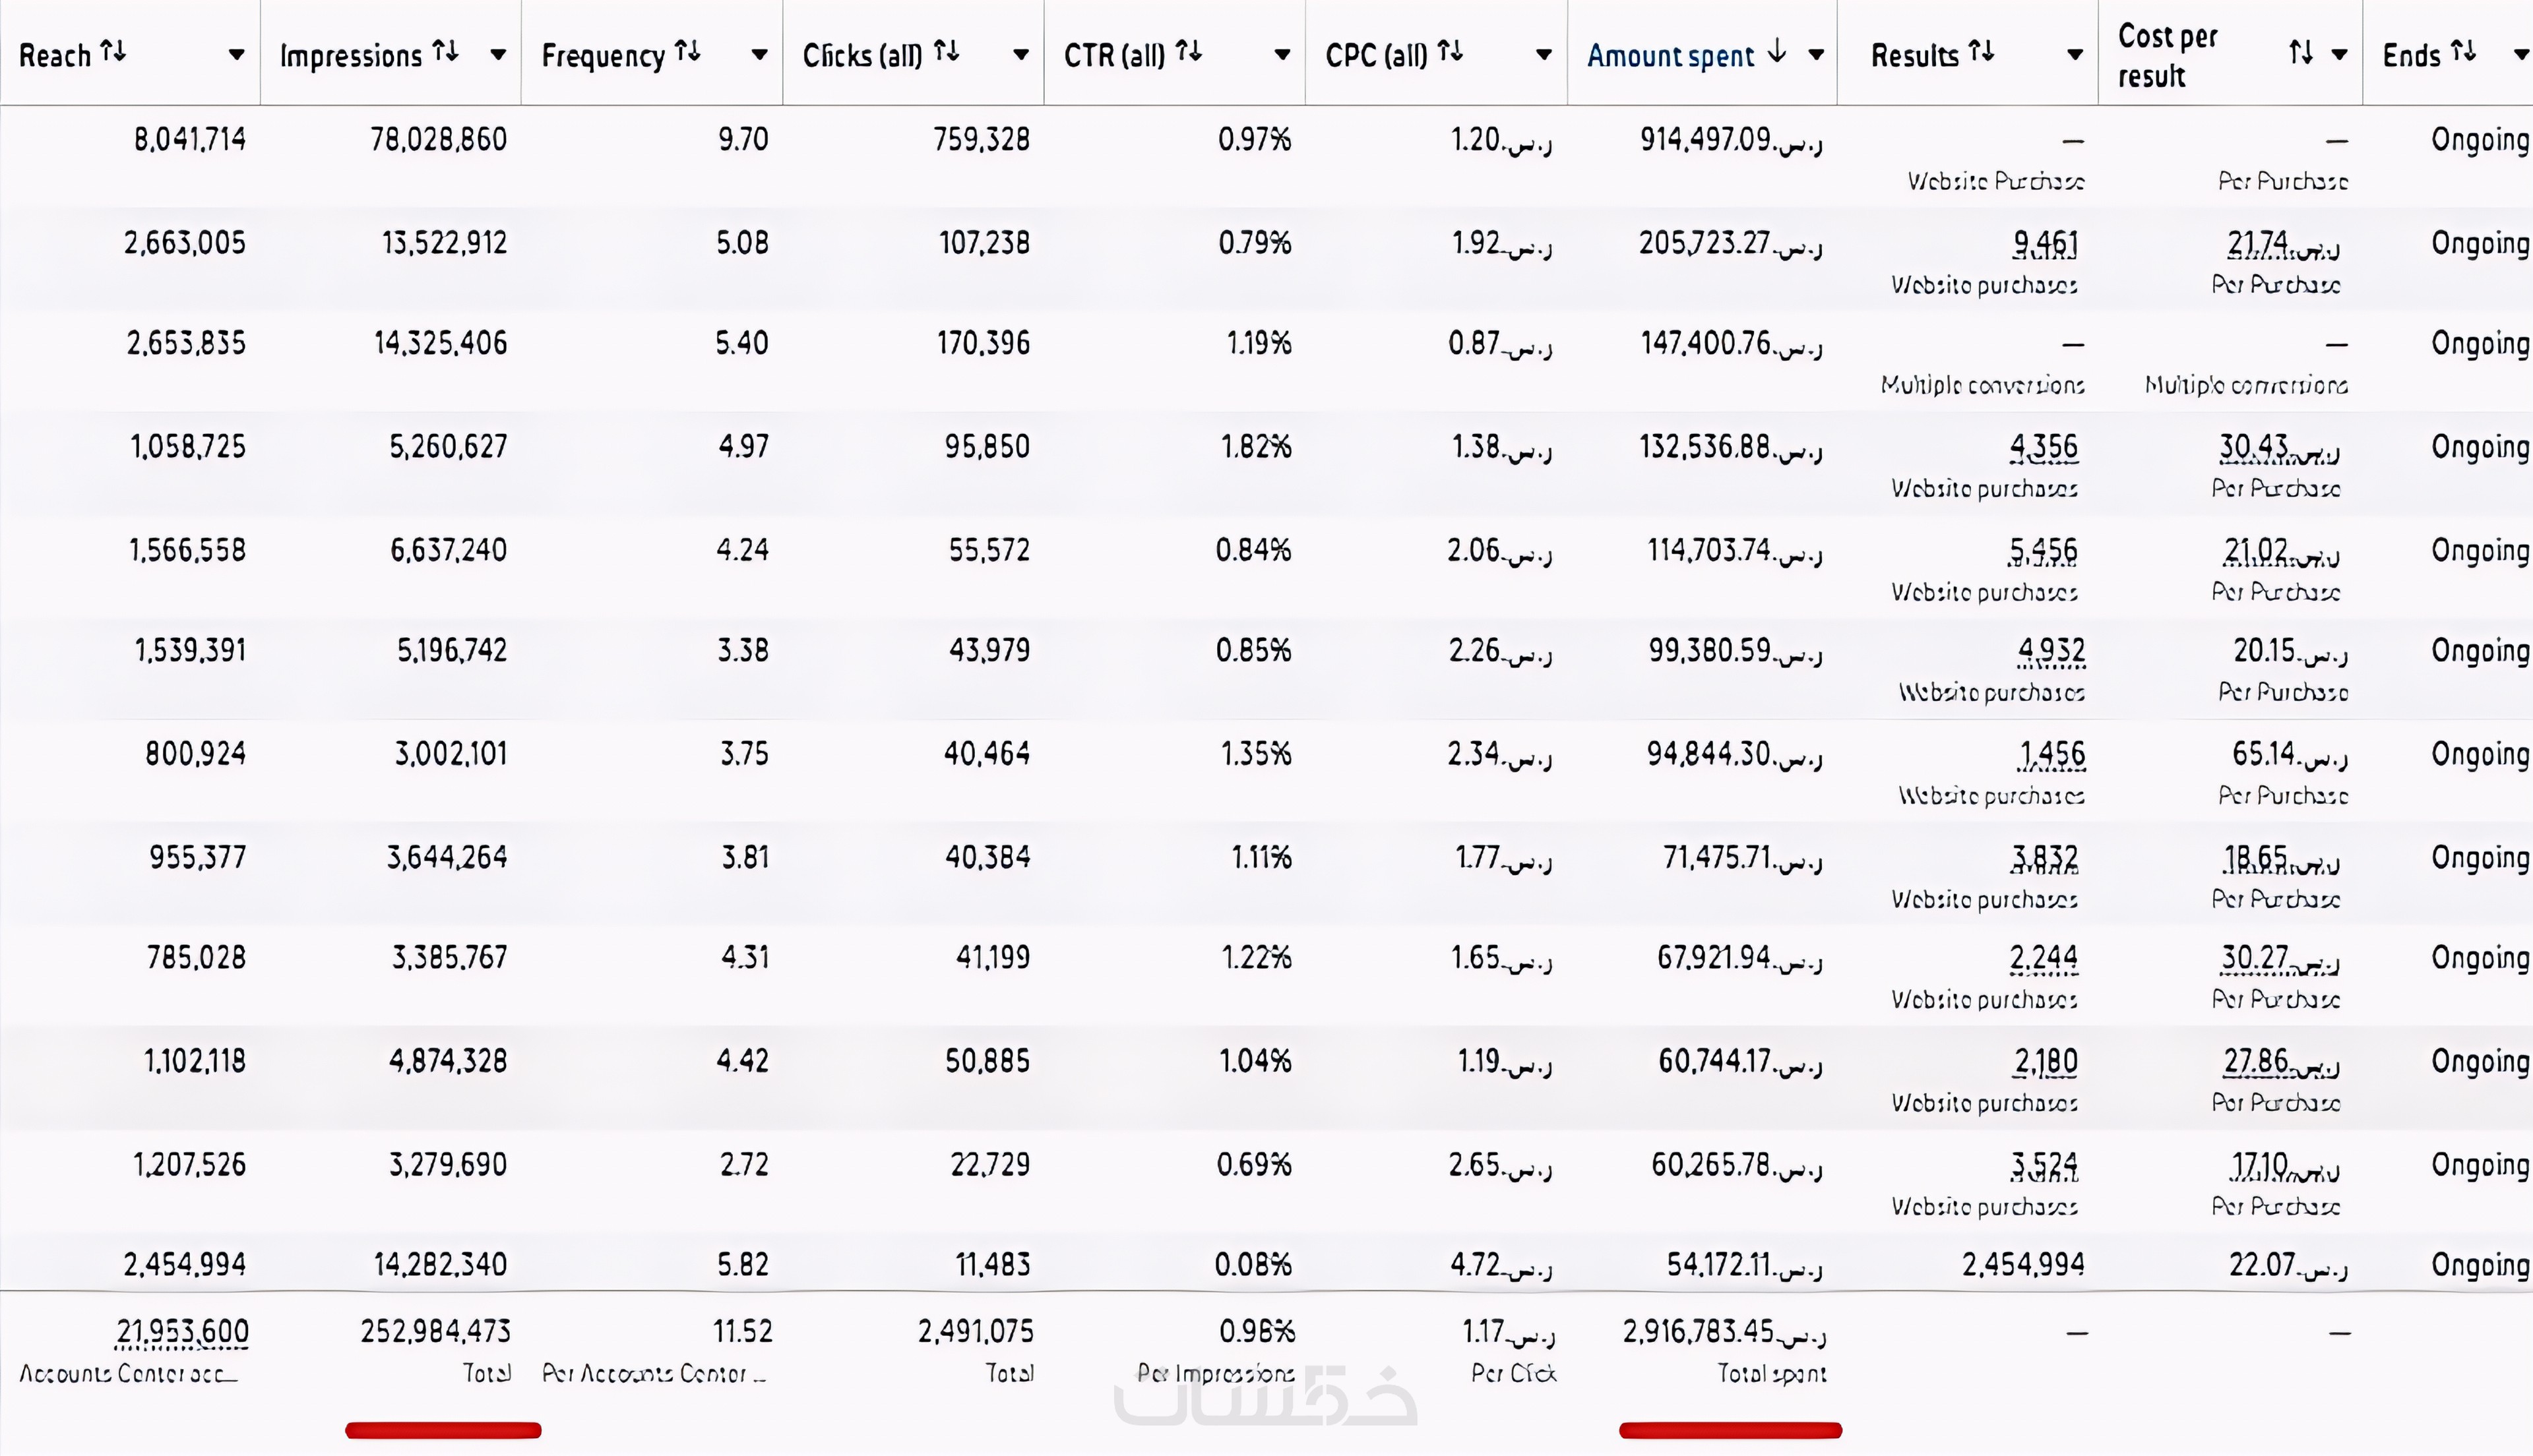2533x1456 pixels.
Task: Click the CPC (all) sort arrows icon
Action: click(x=1451, y=51)
